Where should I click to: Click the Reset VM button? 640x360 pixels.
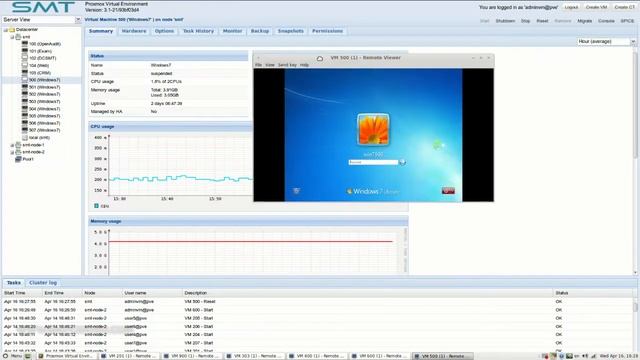(x=542, y=21)
